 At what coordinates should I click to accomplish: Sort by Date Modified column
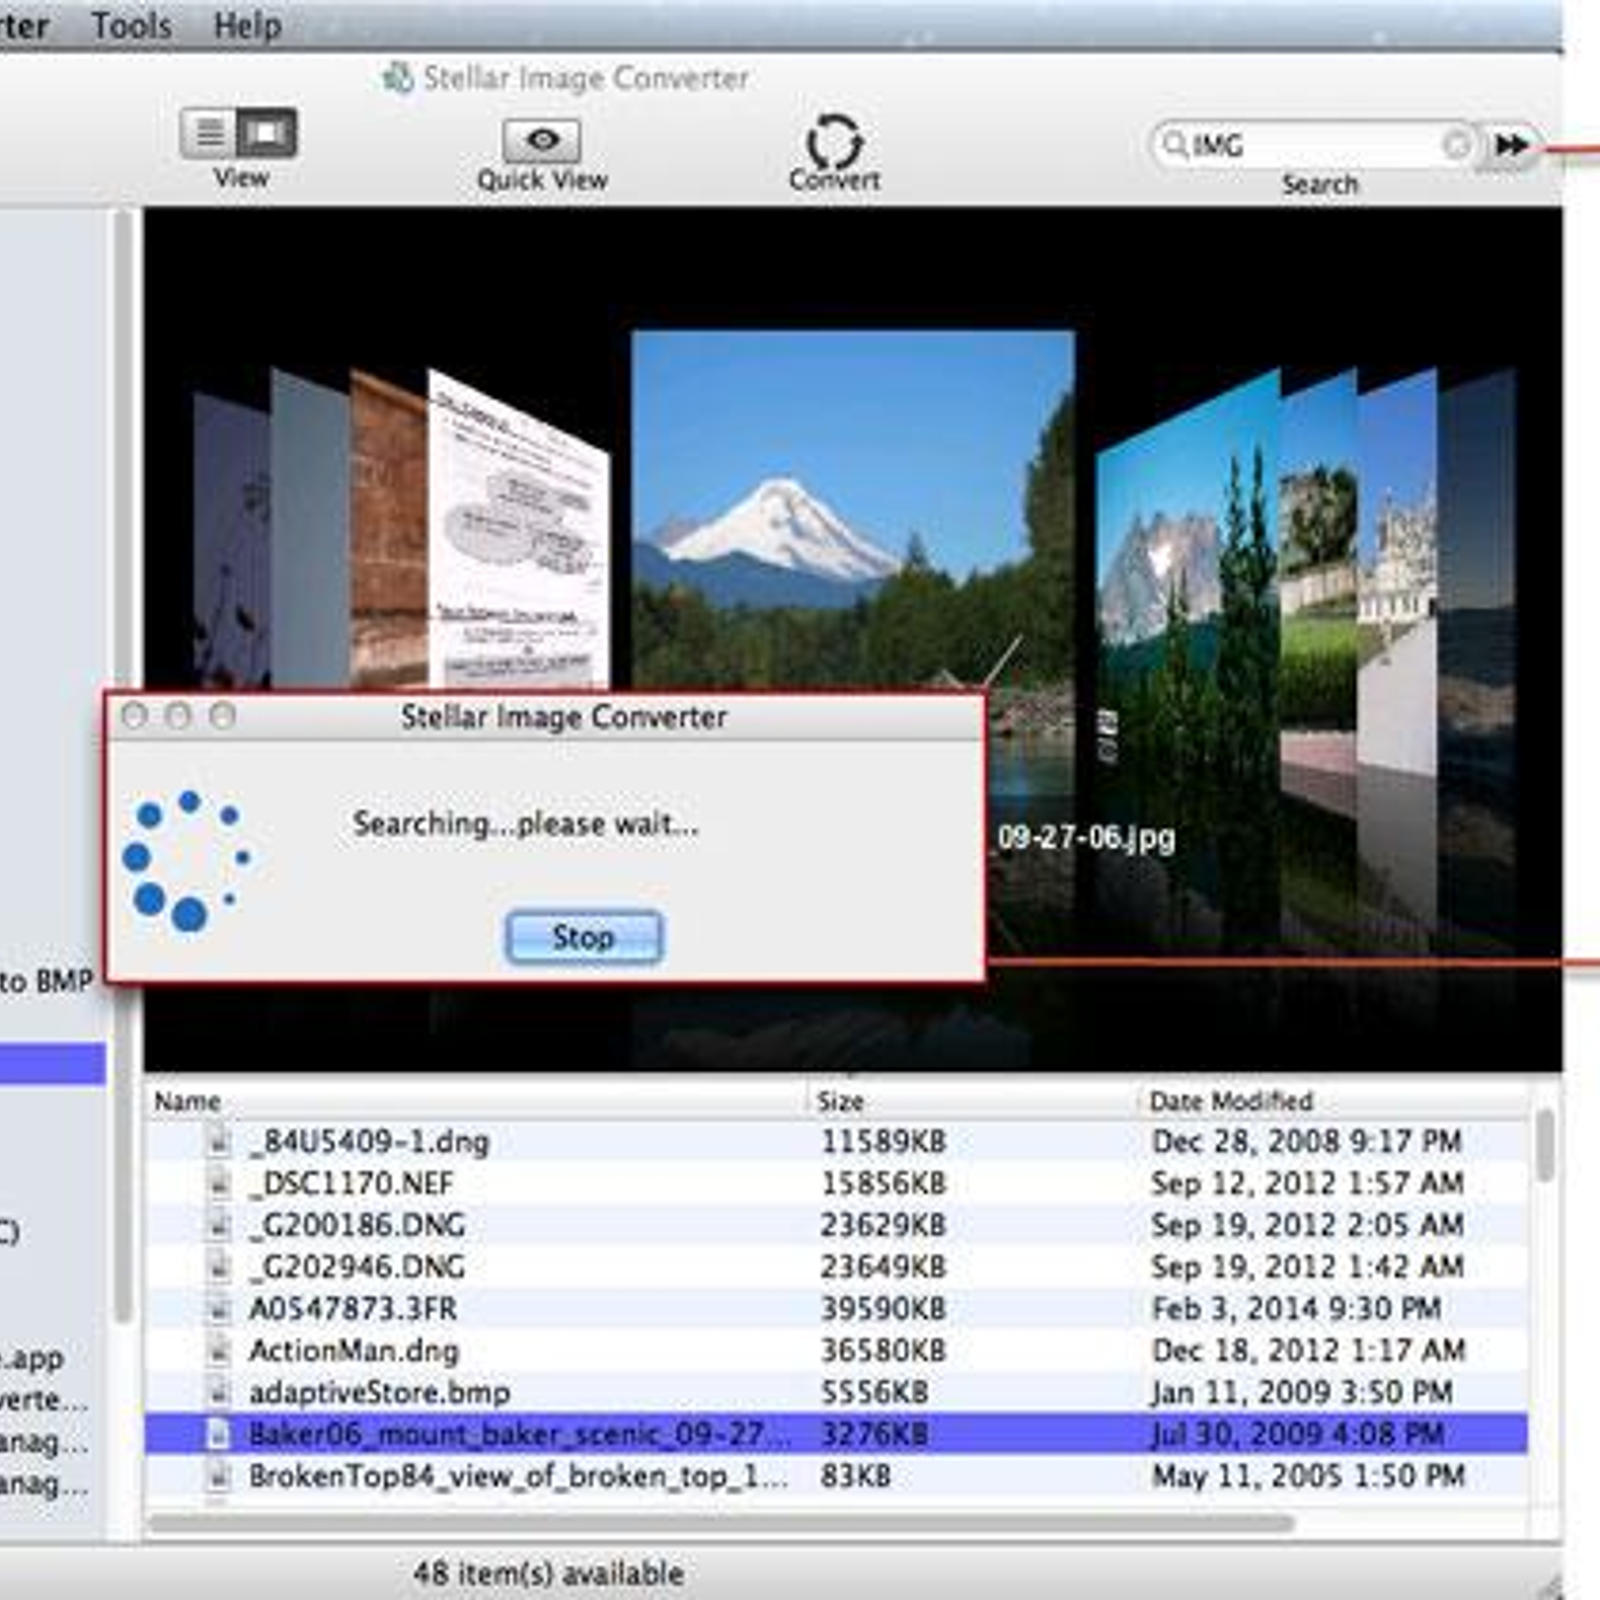pyautogui.click(x=1333, y=1101)
